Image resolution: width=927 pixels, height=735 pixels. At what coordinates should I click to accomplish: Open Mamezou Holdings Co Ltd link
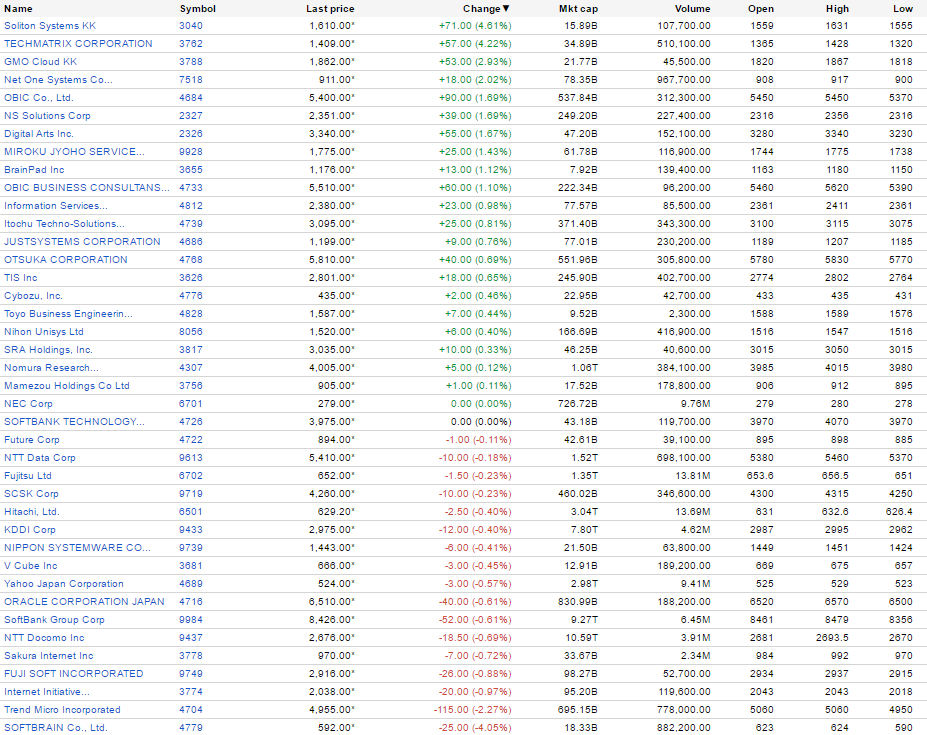pos(67,386)
